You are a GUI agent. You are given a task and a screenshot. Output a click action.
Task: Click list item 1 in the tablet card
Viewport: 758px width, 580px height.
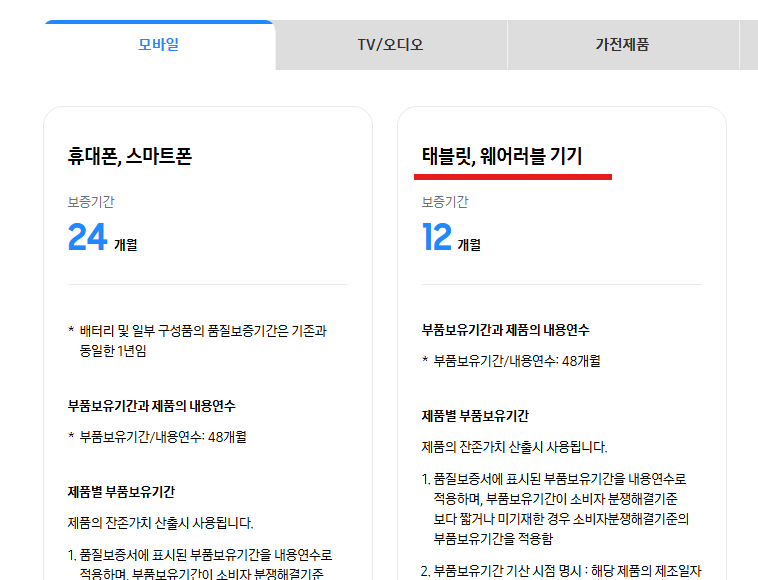[x=560, y=508]
